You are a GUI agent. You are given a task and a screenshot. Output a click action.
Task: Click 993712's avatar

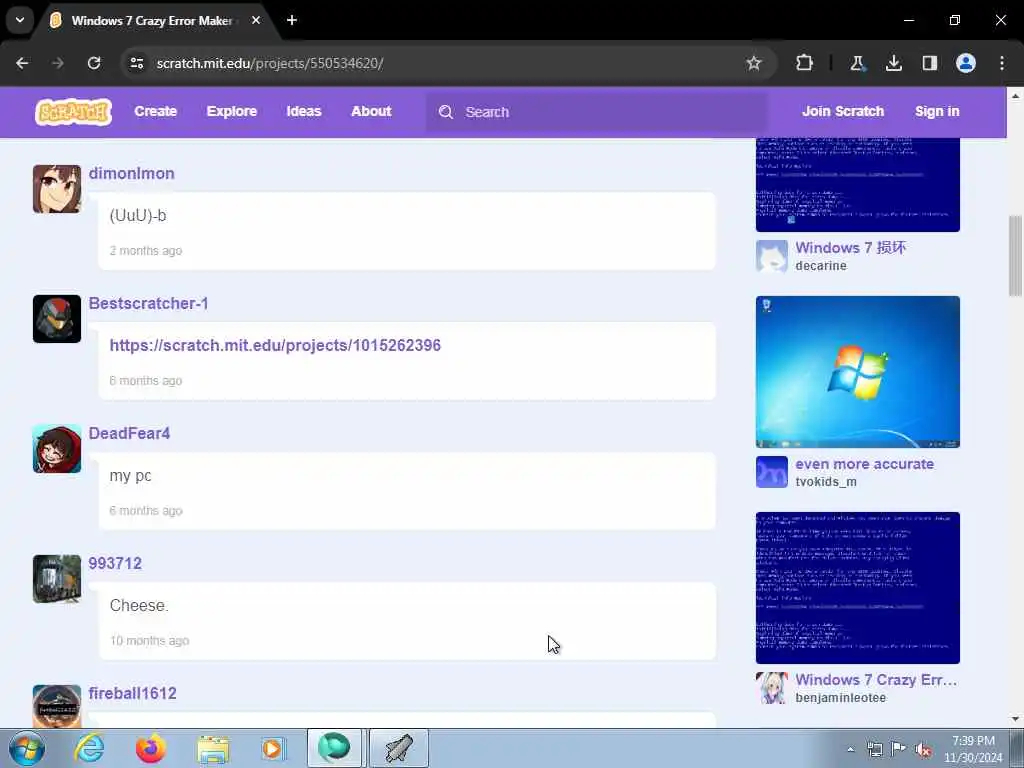[x=57, y=579]
